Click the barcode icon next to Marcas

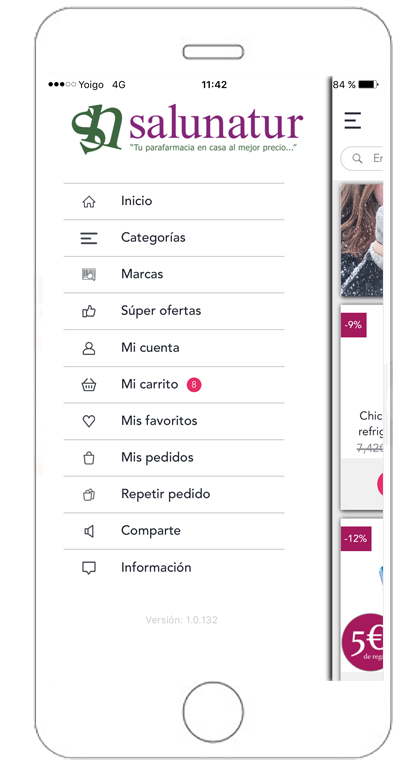point(89,274)
